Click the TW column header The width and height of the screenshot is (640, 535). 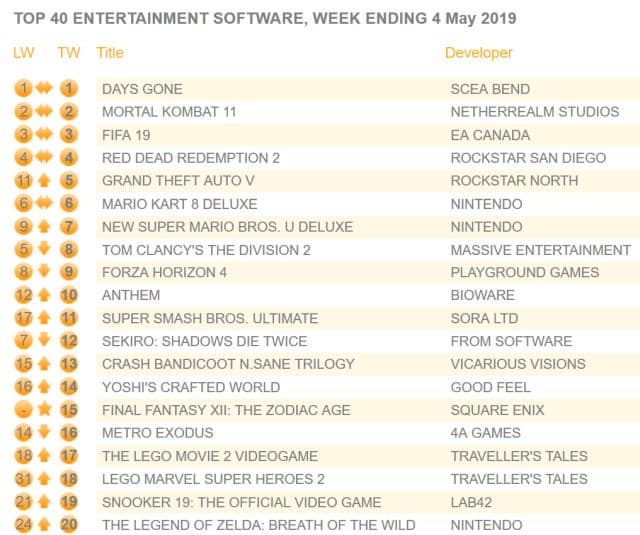click(x=68, y=52)
